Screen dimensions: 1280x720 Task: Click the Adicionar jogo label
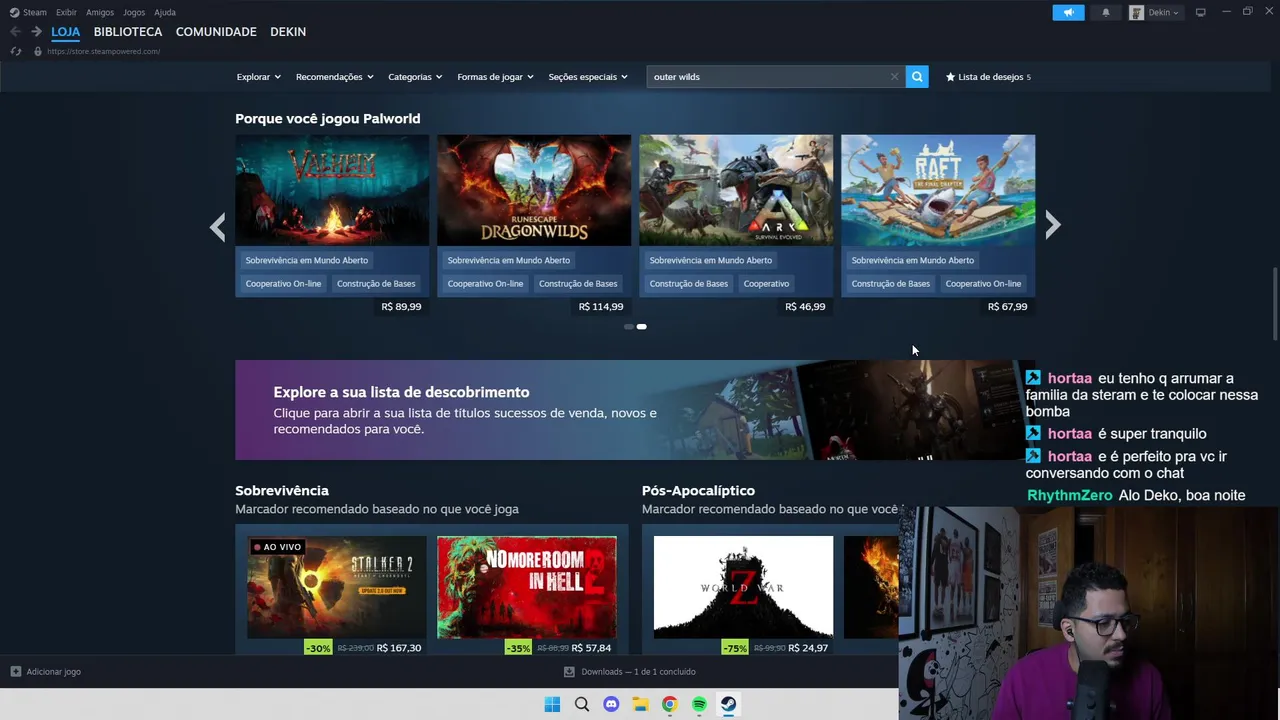pos(54,672)
